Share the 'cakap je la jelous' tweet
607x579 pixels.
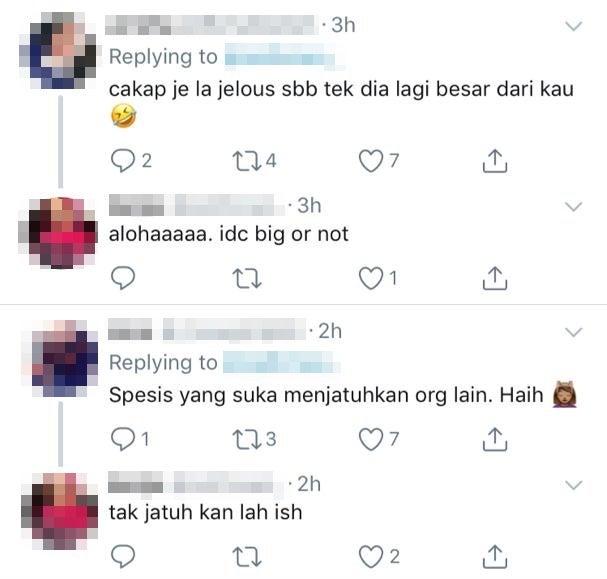(495, 161)
